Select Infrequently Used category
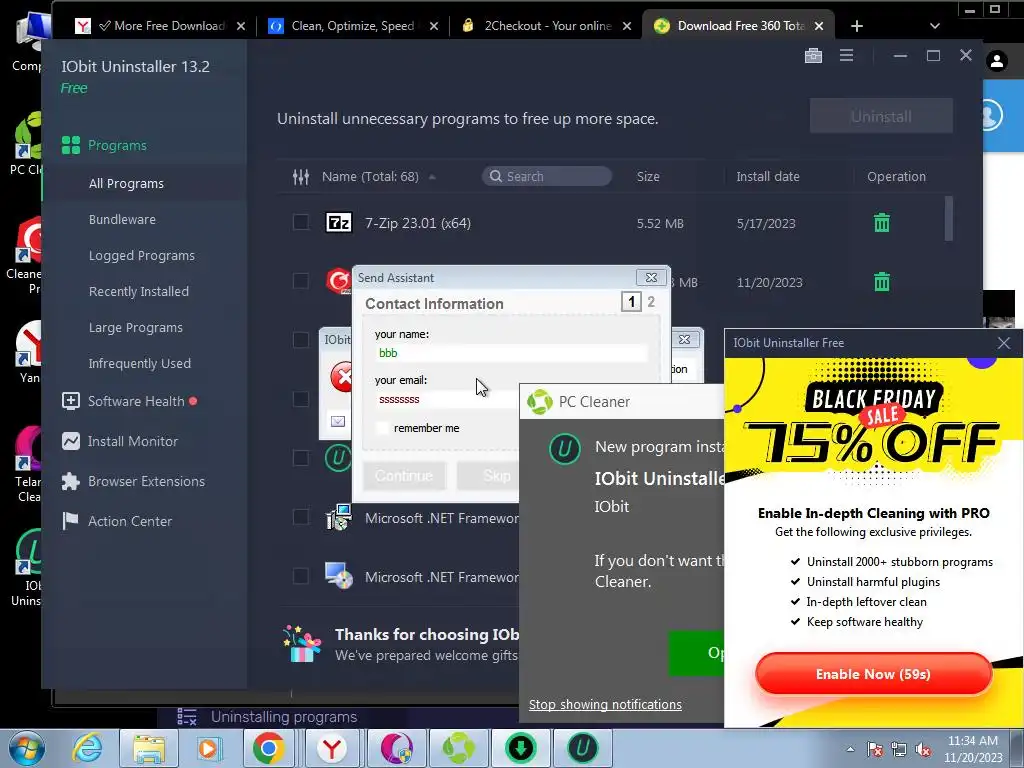Viewport: 1024px width, 768px height. coord(140,363)
